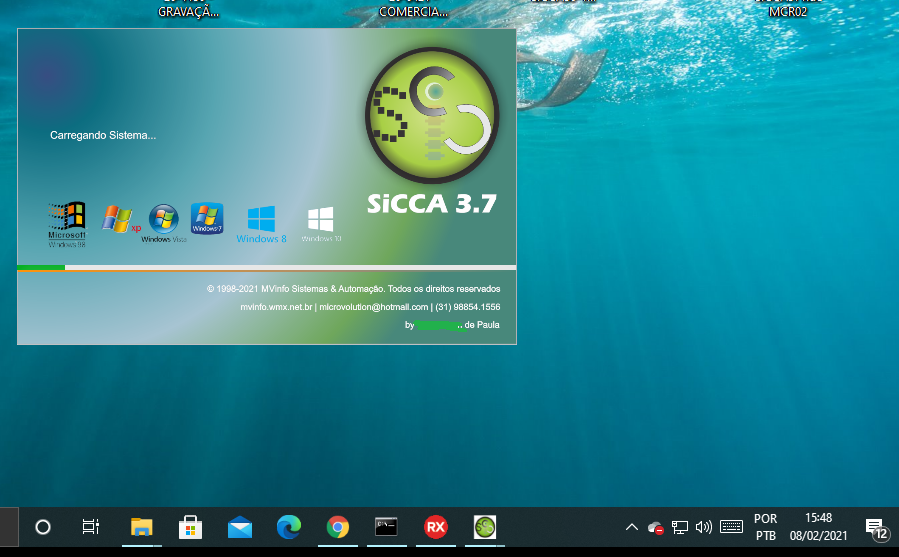
Task: Open the RX application from taskbar
Action: click(x=435, y=527)
